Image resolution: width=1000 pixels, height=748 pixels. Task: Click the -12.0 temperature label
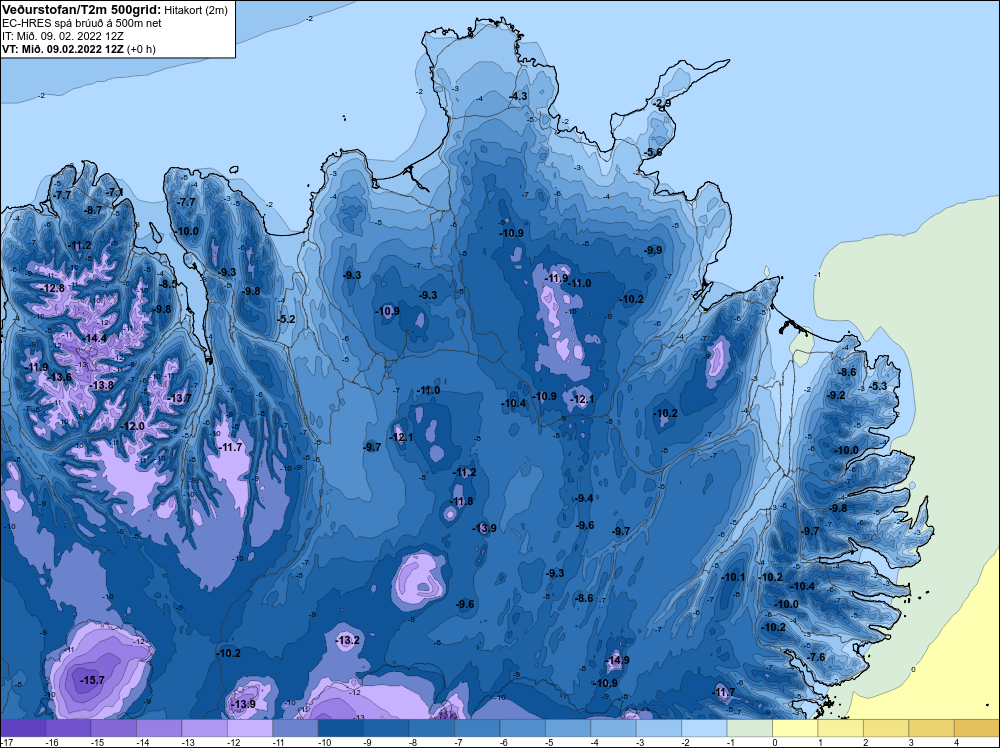coord(133,426)
